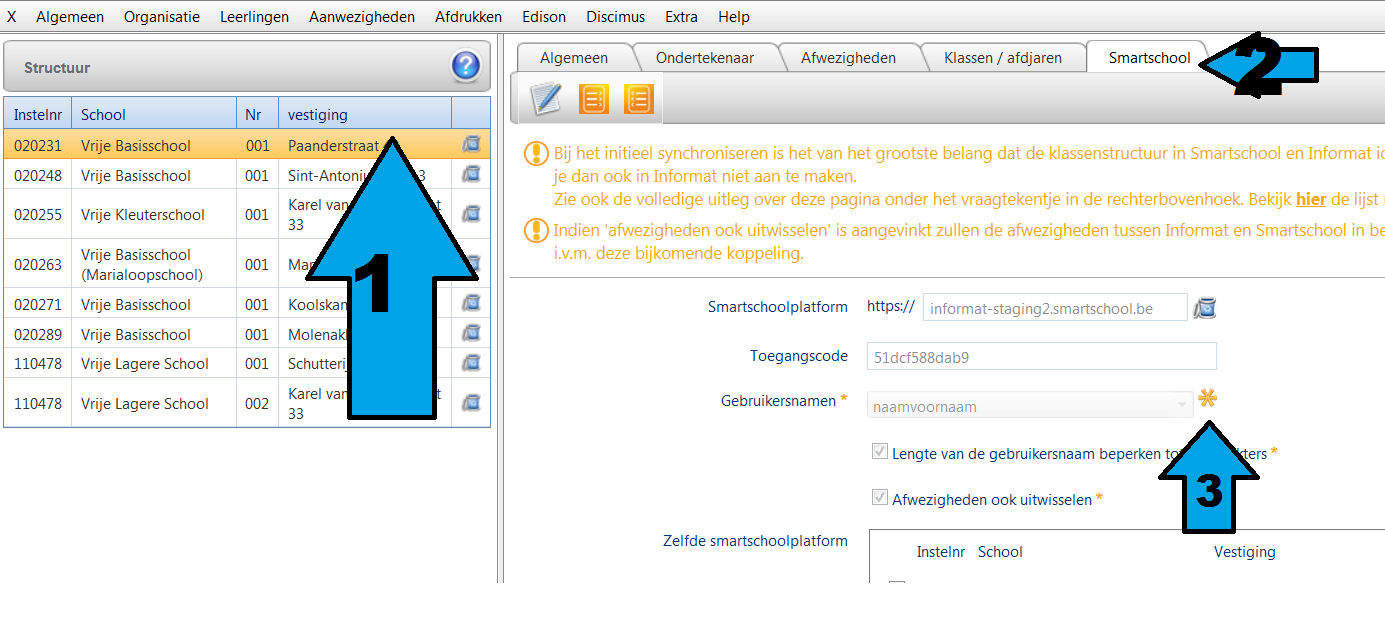Click Nr cell '002' of Vrije Lagere School
This screenshot has height=630, width=1385.
257,403
